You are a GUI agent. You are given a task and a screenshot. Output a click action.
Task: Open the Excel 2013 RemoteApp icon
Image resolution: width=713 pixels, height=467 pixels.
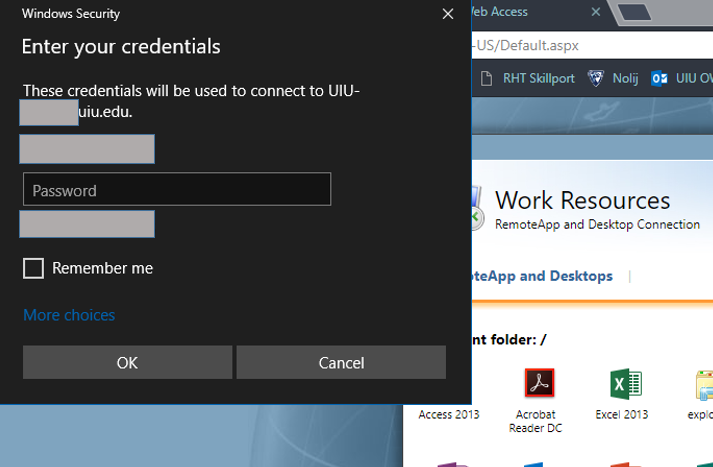pos(625,385)
